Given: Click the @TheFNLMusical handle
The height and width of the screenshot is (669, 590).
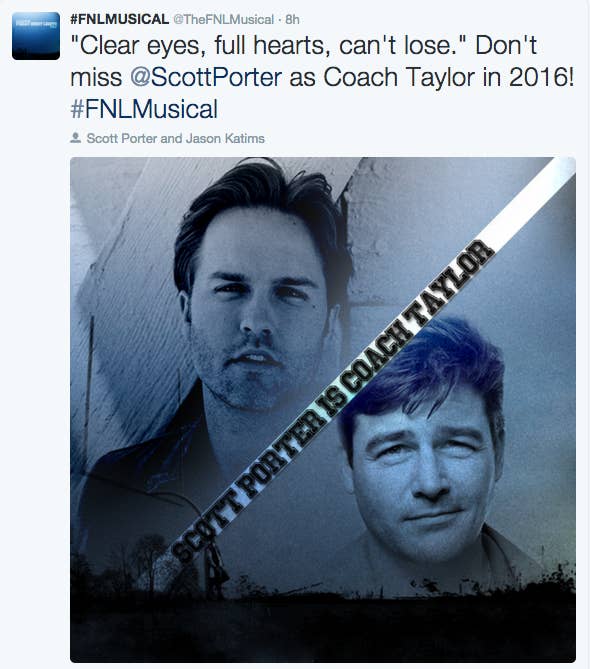Looking at the screenshot, I should pyautogui.click(x=223, y=20).
